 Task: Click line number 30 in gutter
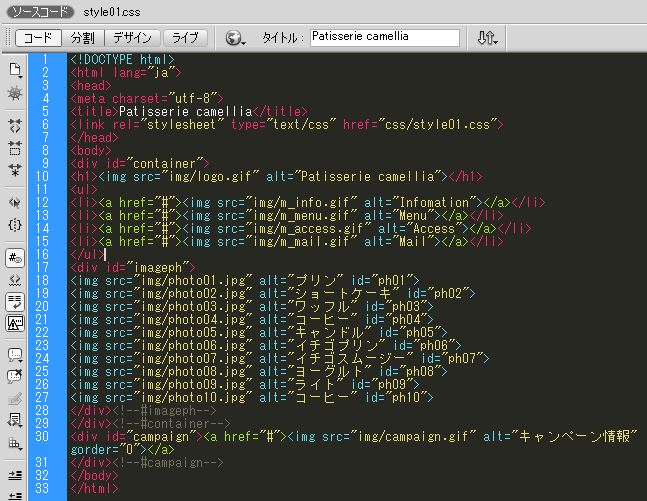click(x=42, y=437)
